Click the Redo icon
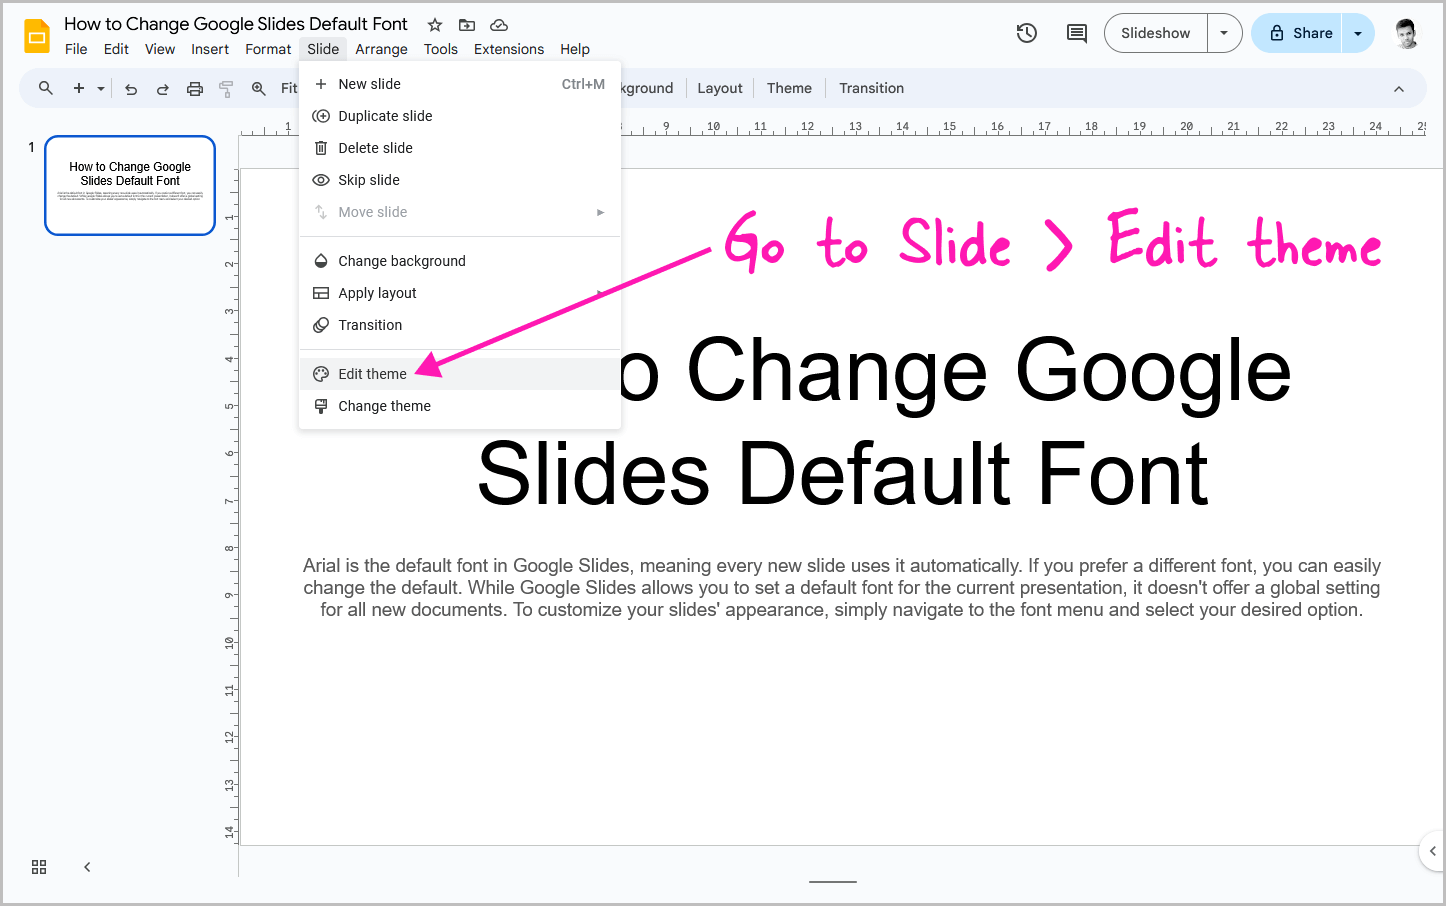Screen dimensions: 1446x906 coord(163,89)
